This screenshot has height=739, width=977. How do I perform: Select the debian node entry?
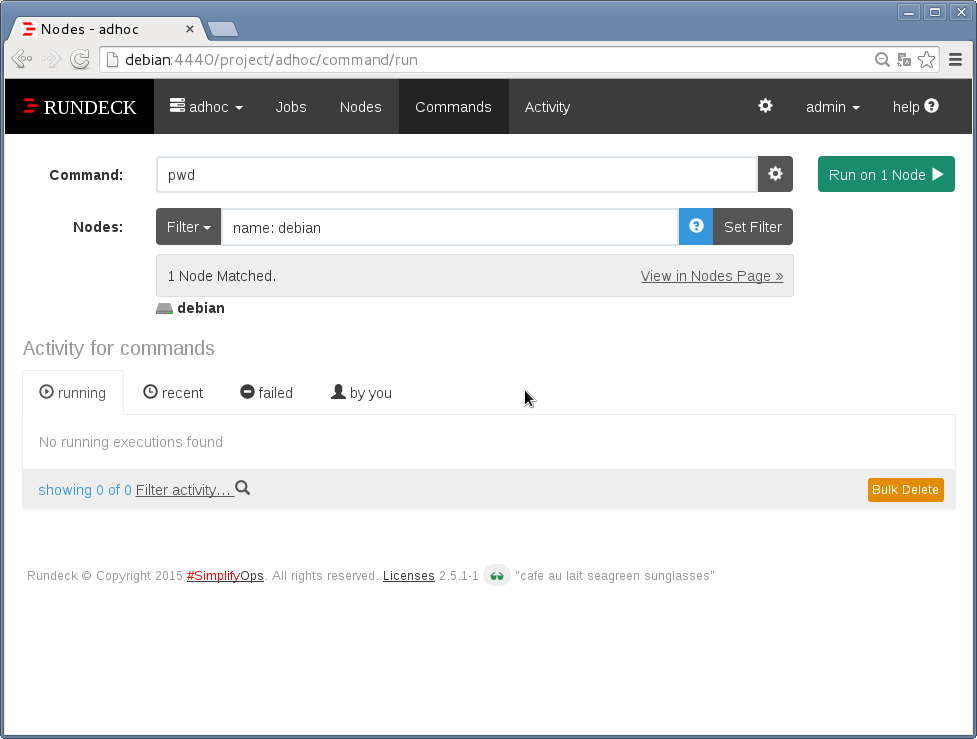pos(191,308)
